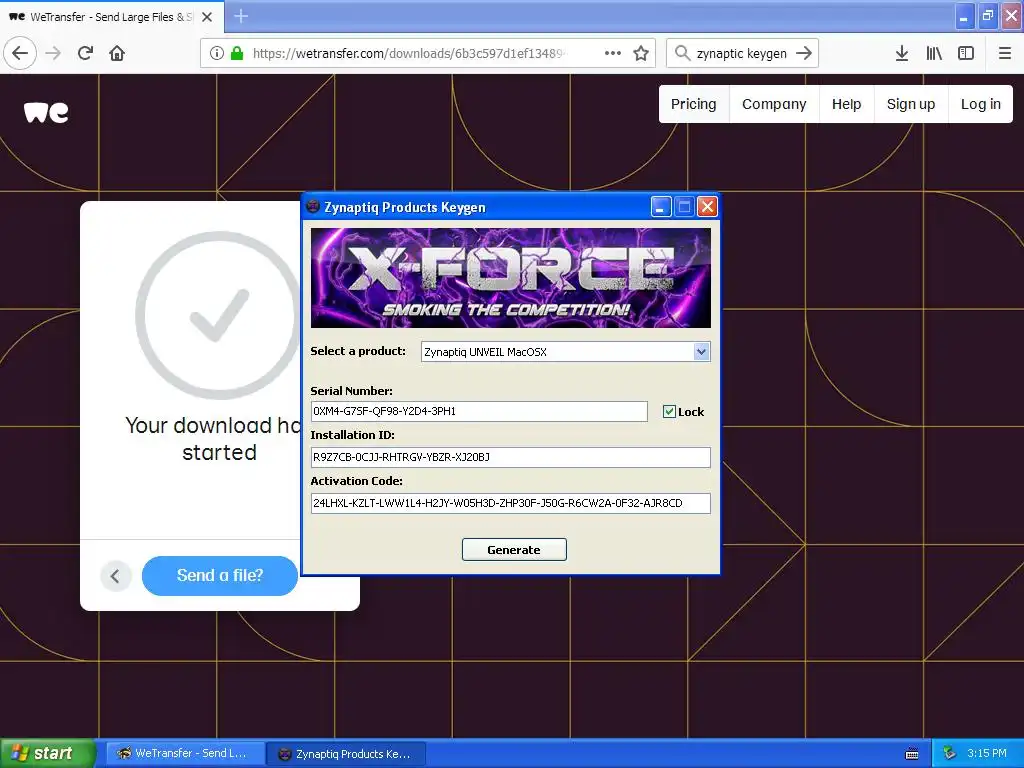Go back with WeTransfer panel chevron
Screen dimensions: 1024x768
116,576
